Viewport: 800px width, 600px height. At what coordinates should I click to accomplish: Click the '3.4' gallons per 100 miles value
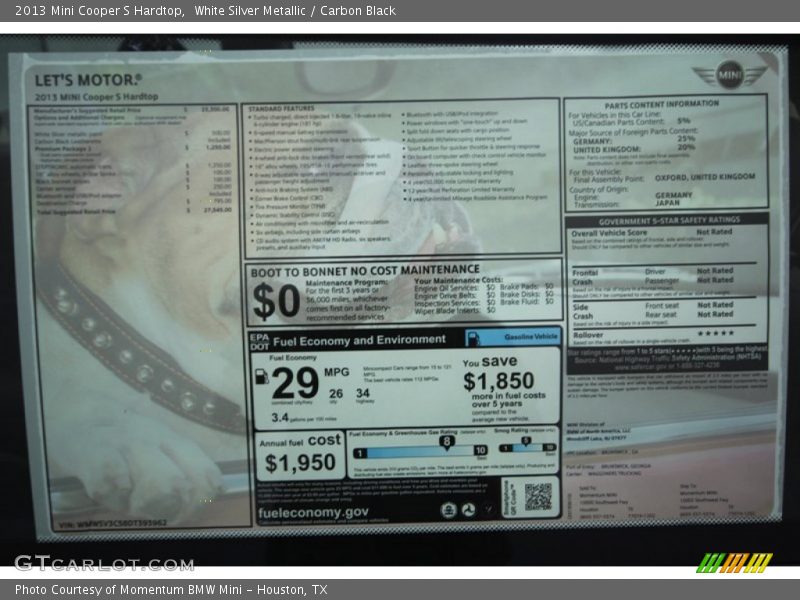(280, 417)
